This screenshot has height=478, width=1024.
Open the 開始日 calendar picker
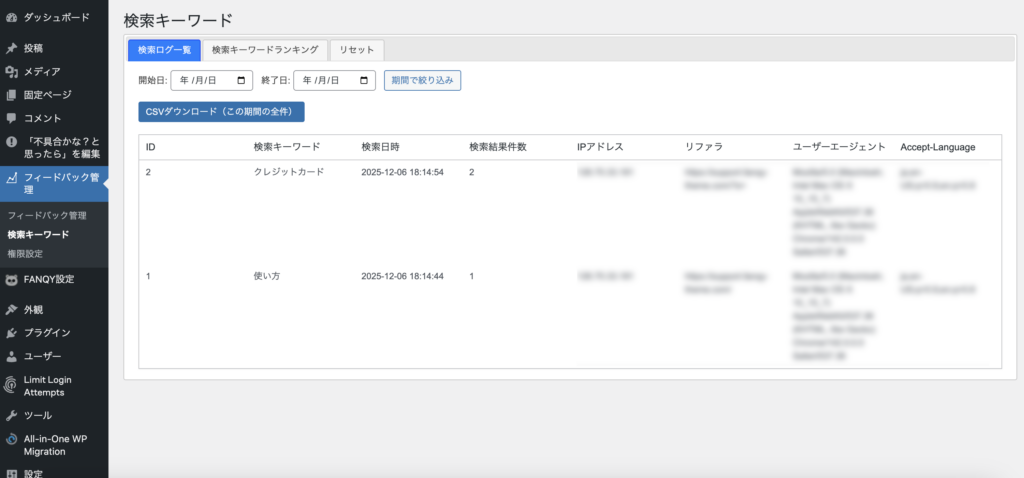point(241,80)
